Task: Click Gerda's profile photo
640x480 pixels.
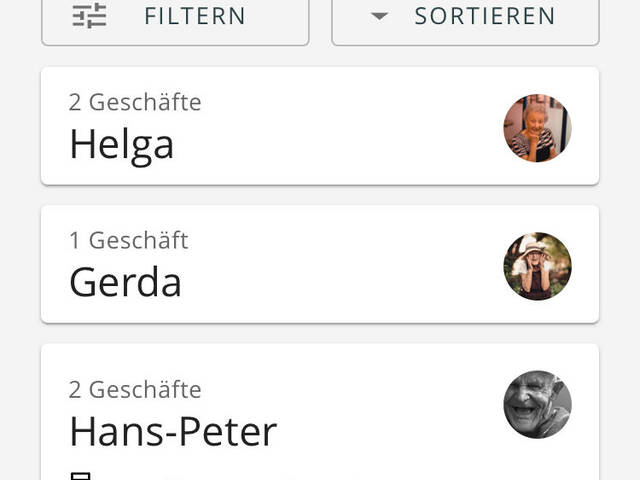Action: pos(537,266)
